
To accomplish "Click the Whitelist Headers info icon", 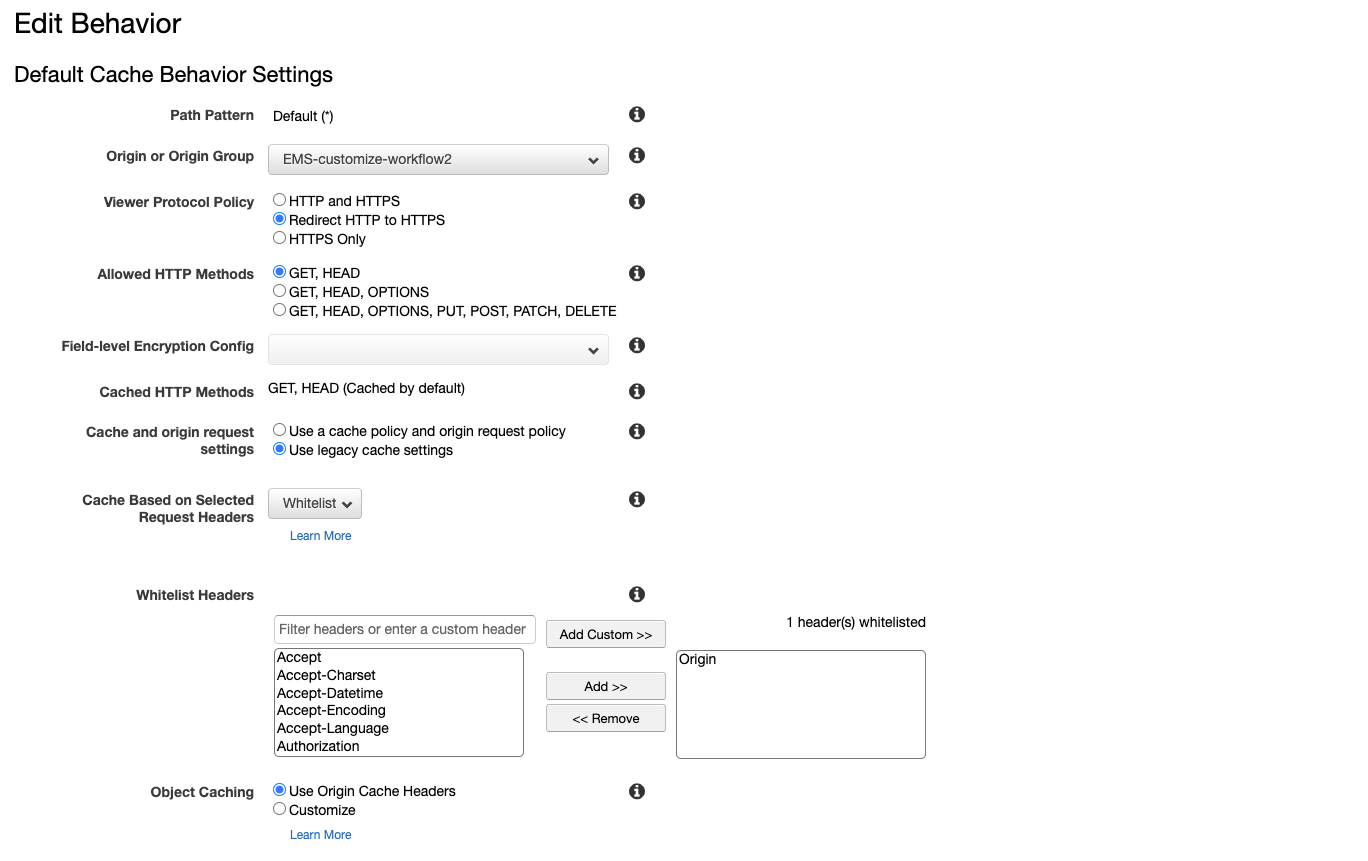I will tap(636, 593).
